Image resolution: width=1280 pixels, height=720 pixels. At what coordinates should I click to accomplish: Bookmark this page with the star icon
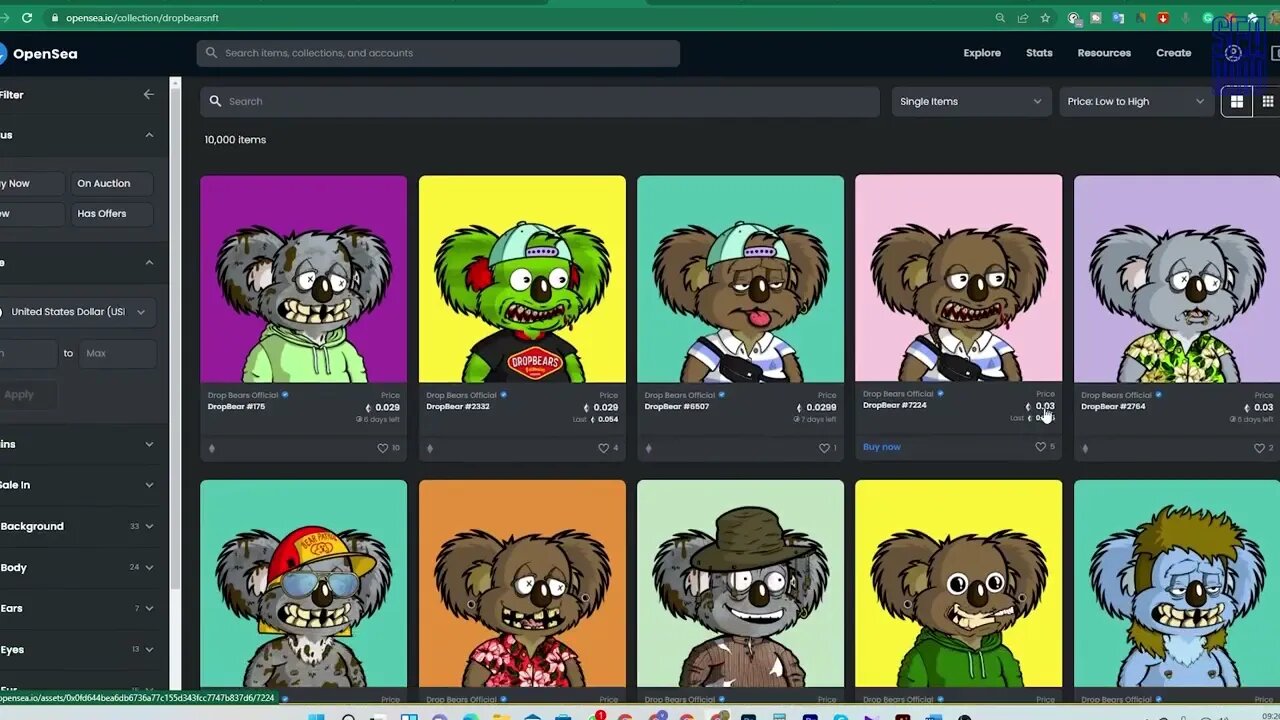tap(1045, 18)
